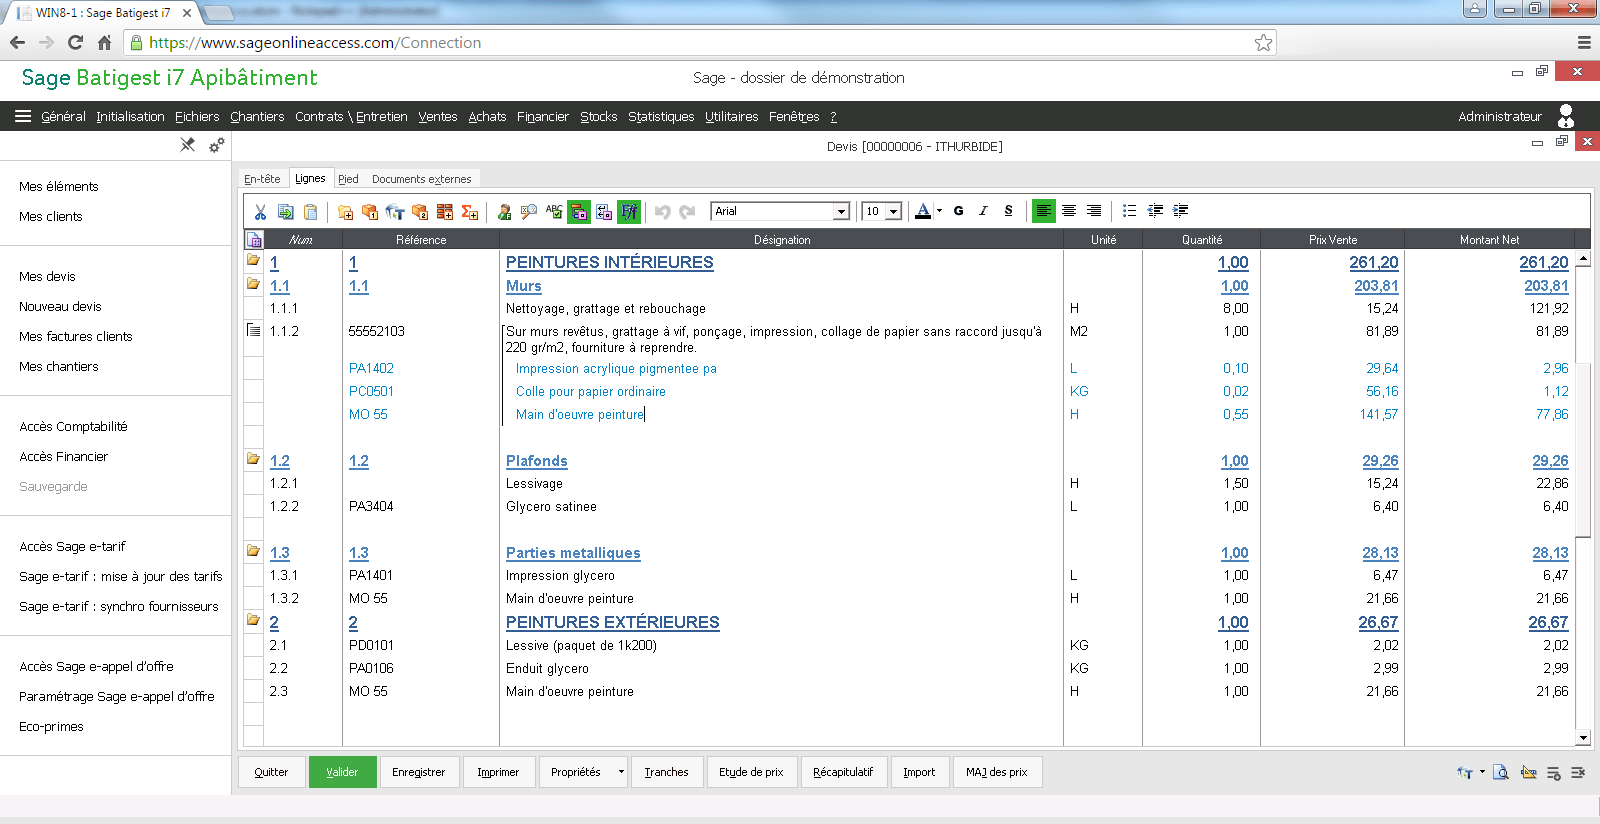Toggle the expand details icon next to Ff

point(604,212)
